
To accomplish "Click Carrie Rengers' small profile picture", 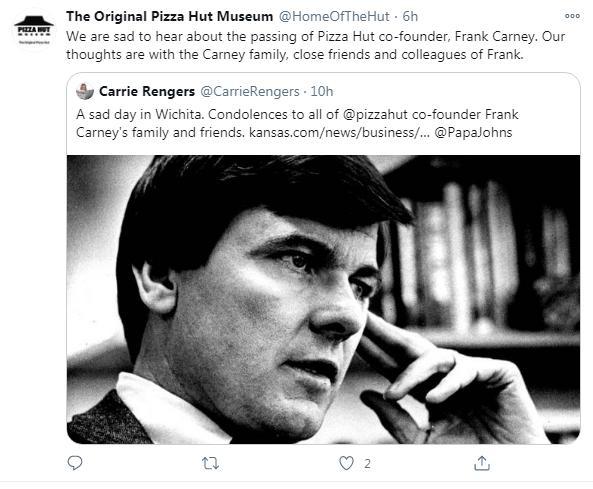I will pyautogui.click(x=85, y=92).
